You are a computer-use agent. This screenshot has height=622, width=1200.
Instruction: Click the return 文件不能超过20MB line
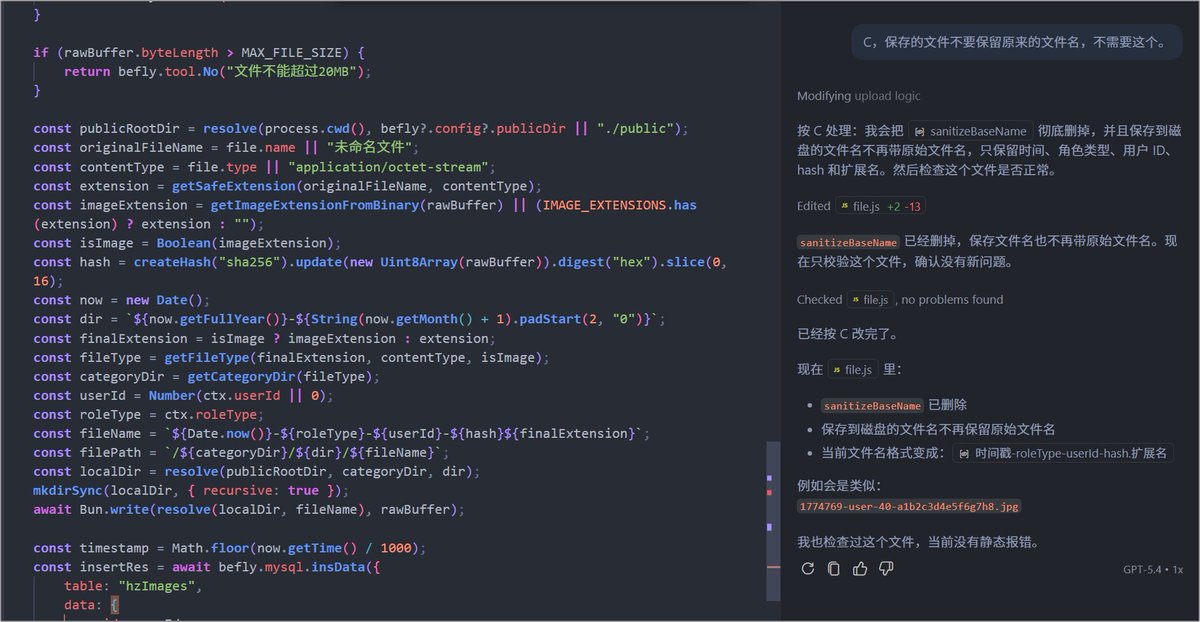coord(218,71)
